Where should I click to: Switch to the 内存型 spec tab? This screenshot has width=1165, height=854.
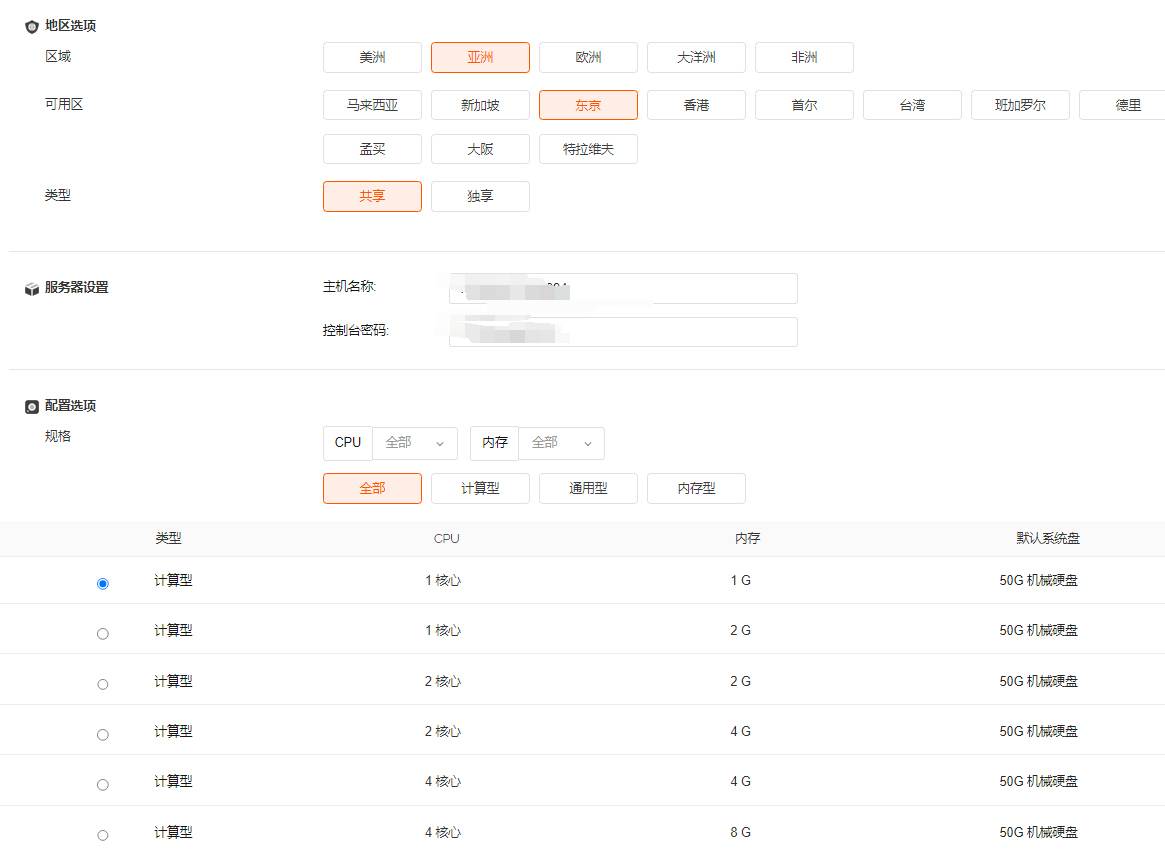(x=696, y=489)
